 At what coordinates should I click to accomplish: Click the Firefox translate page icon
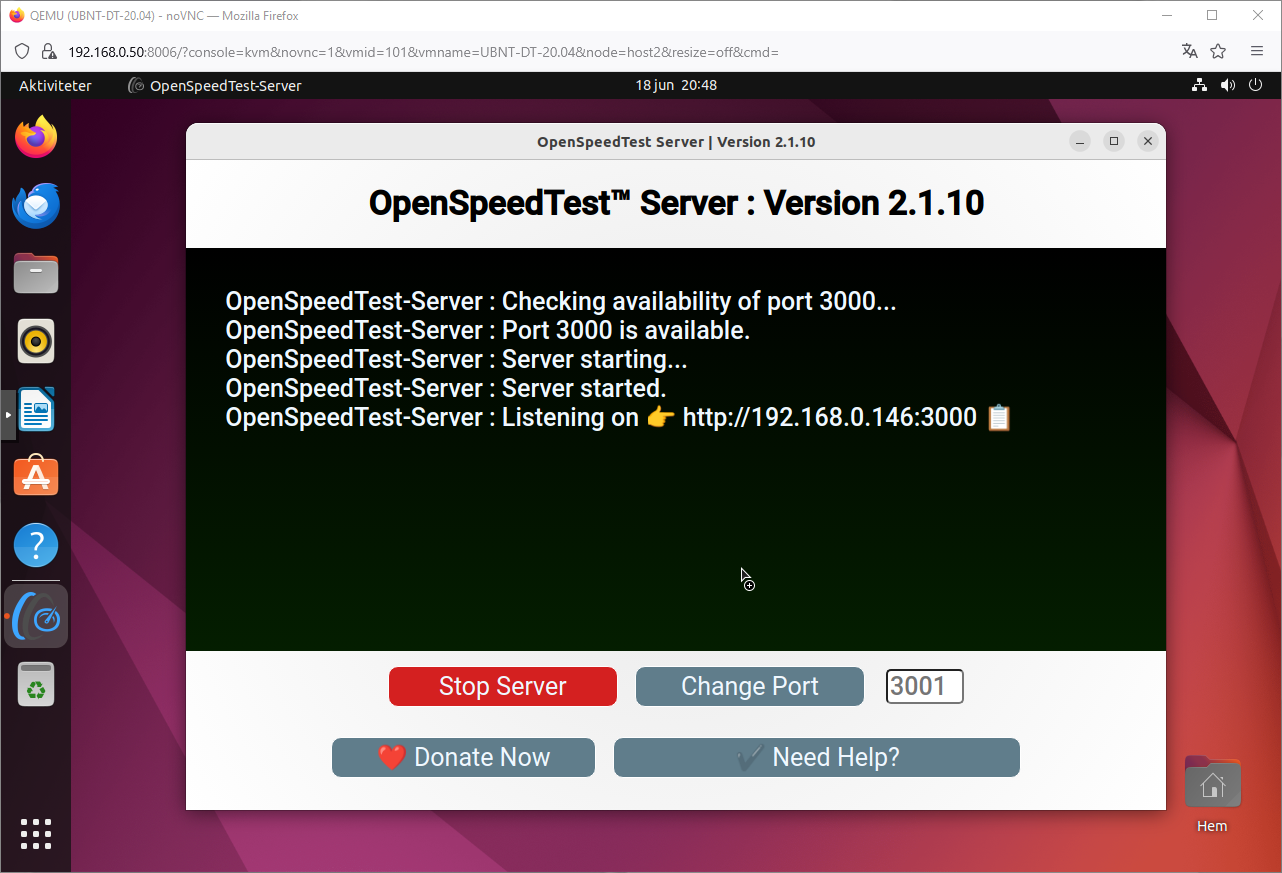click(x=1189, y=51)
